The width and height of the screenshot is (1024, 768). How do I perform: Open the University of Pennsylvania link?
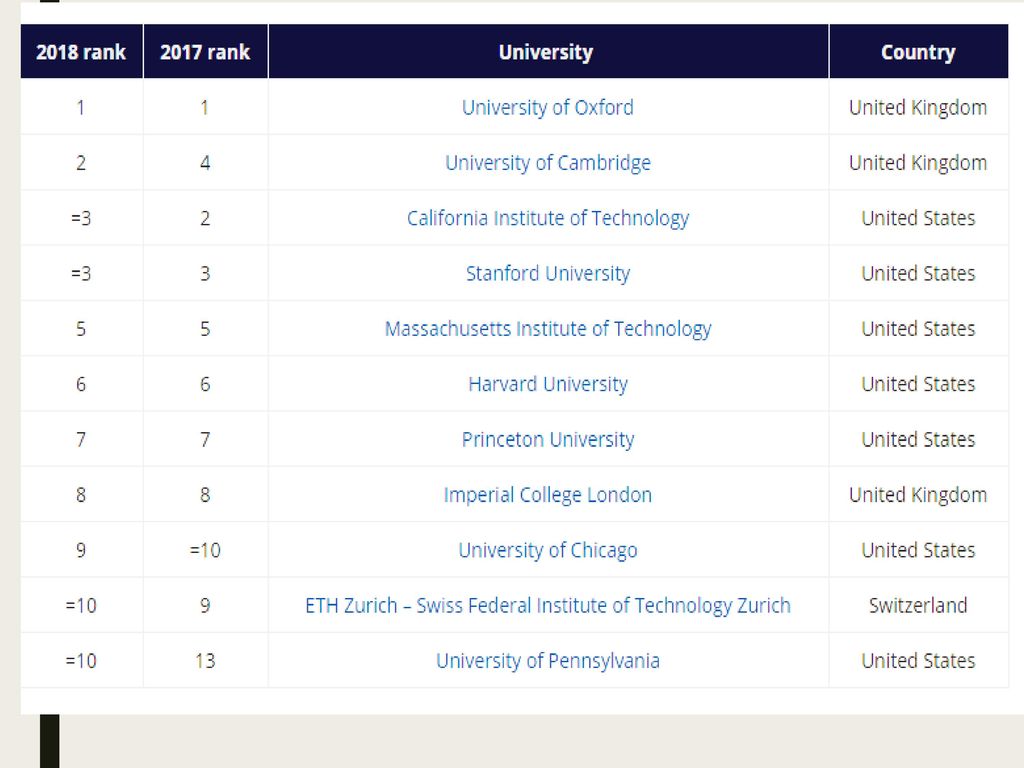tap(547, 661)
